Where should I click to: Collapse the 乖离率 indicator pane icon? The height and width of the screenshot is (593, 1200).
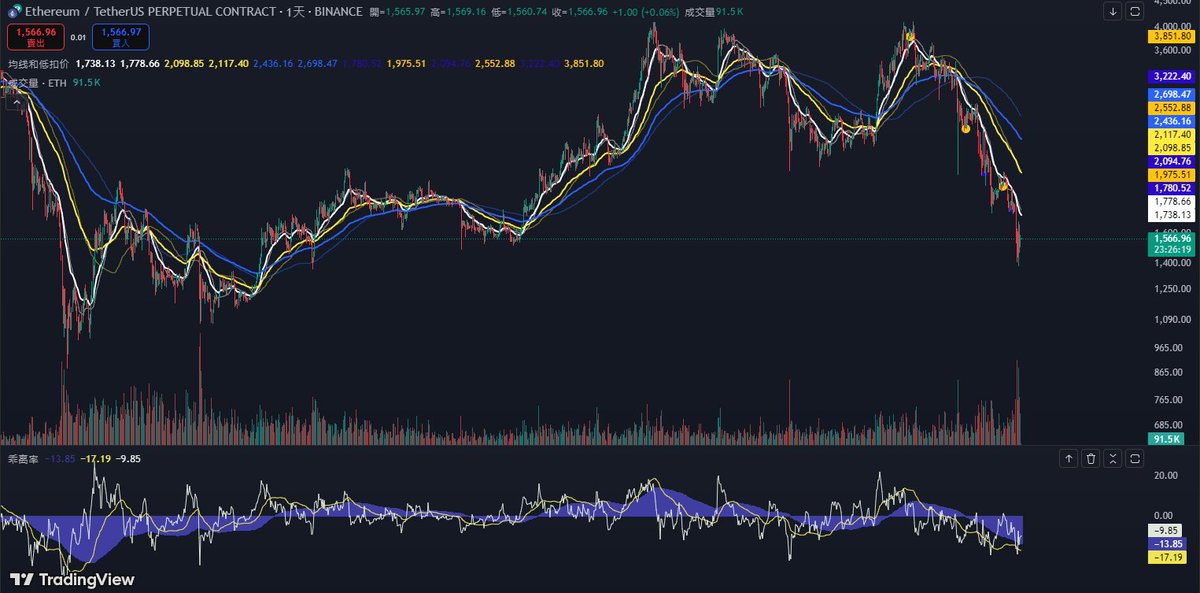coord(1113,459)
